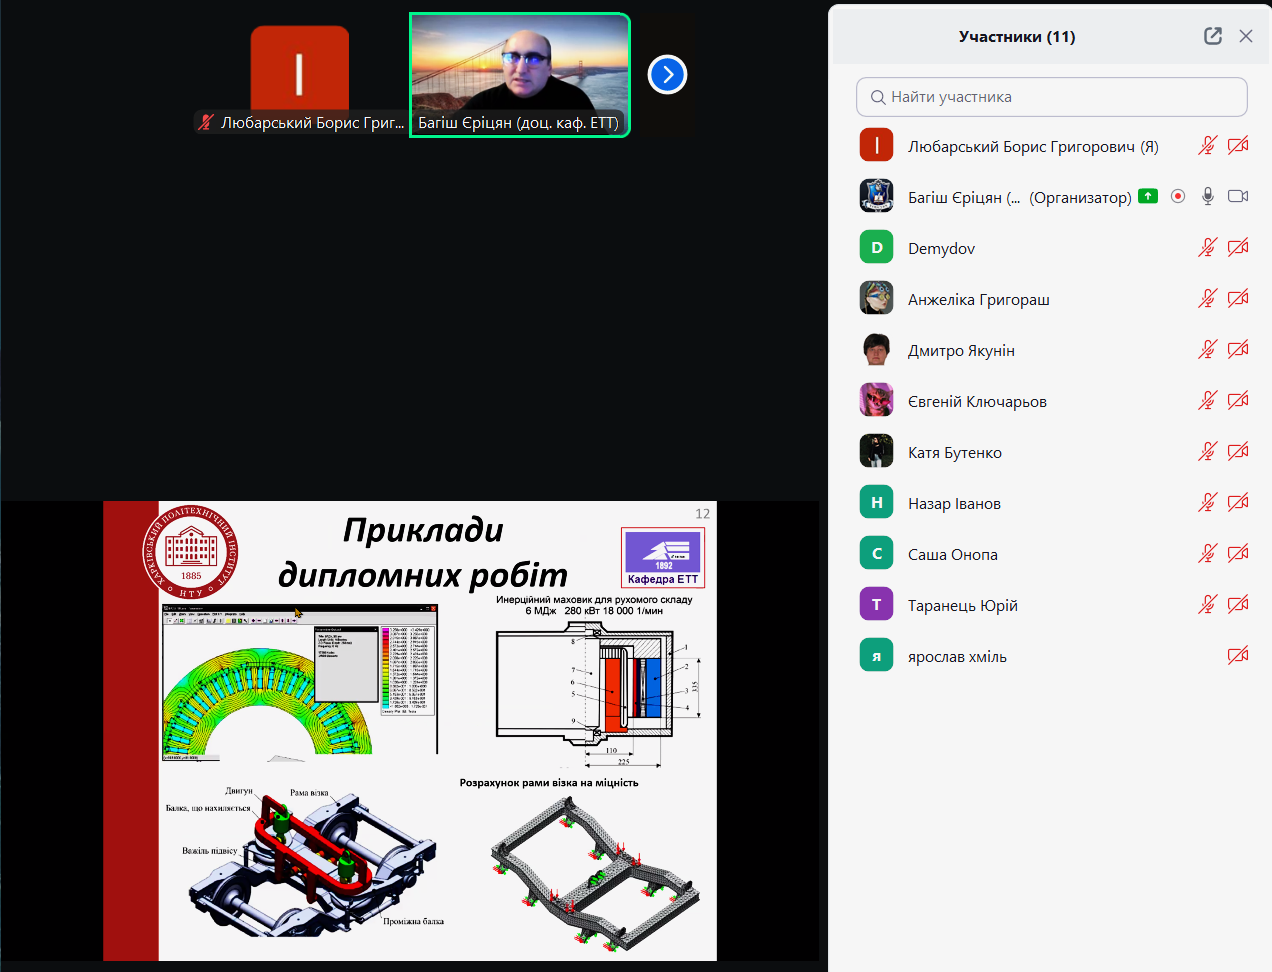Image resolution: width=1272 pixels, height=972 pixels.
Task: Toggle microphone for Любарський Борис Григорович
Action: pos(1208,146)
